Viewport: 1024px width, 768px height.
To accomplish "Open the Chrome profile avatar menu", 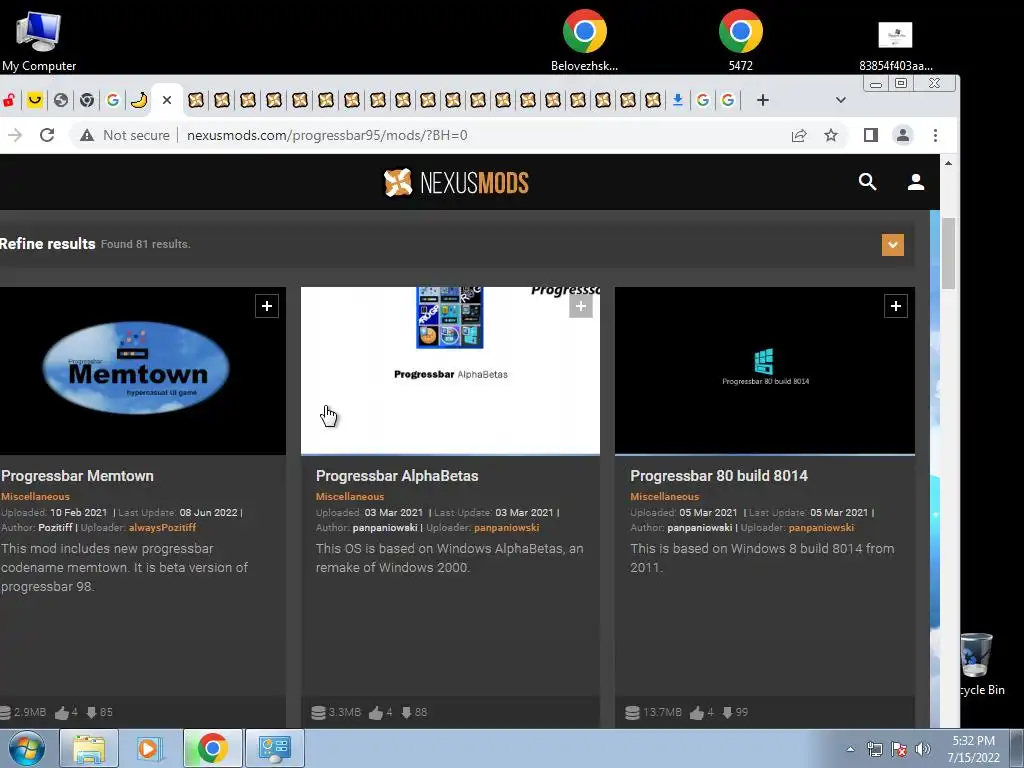I will pyautogui.click(x=903, y=135).
